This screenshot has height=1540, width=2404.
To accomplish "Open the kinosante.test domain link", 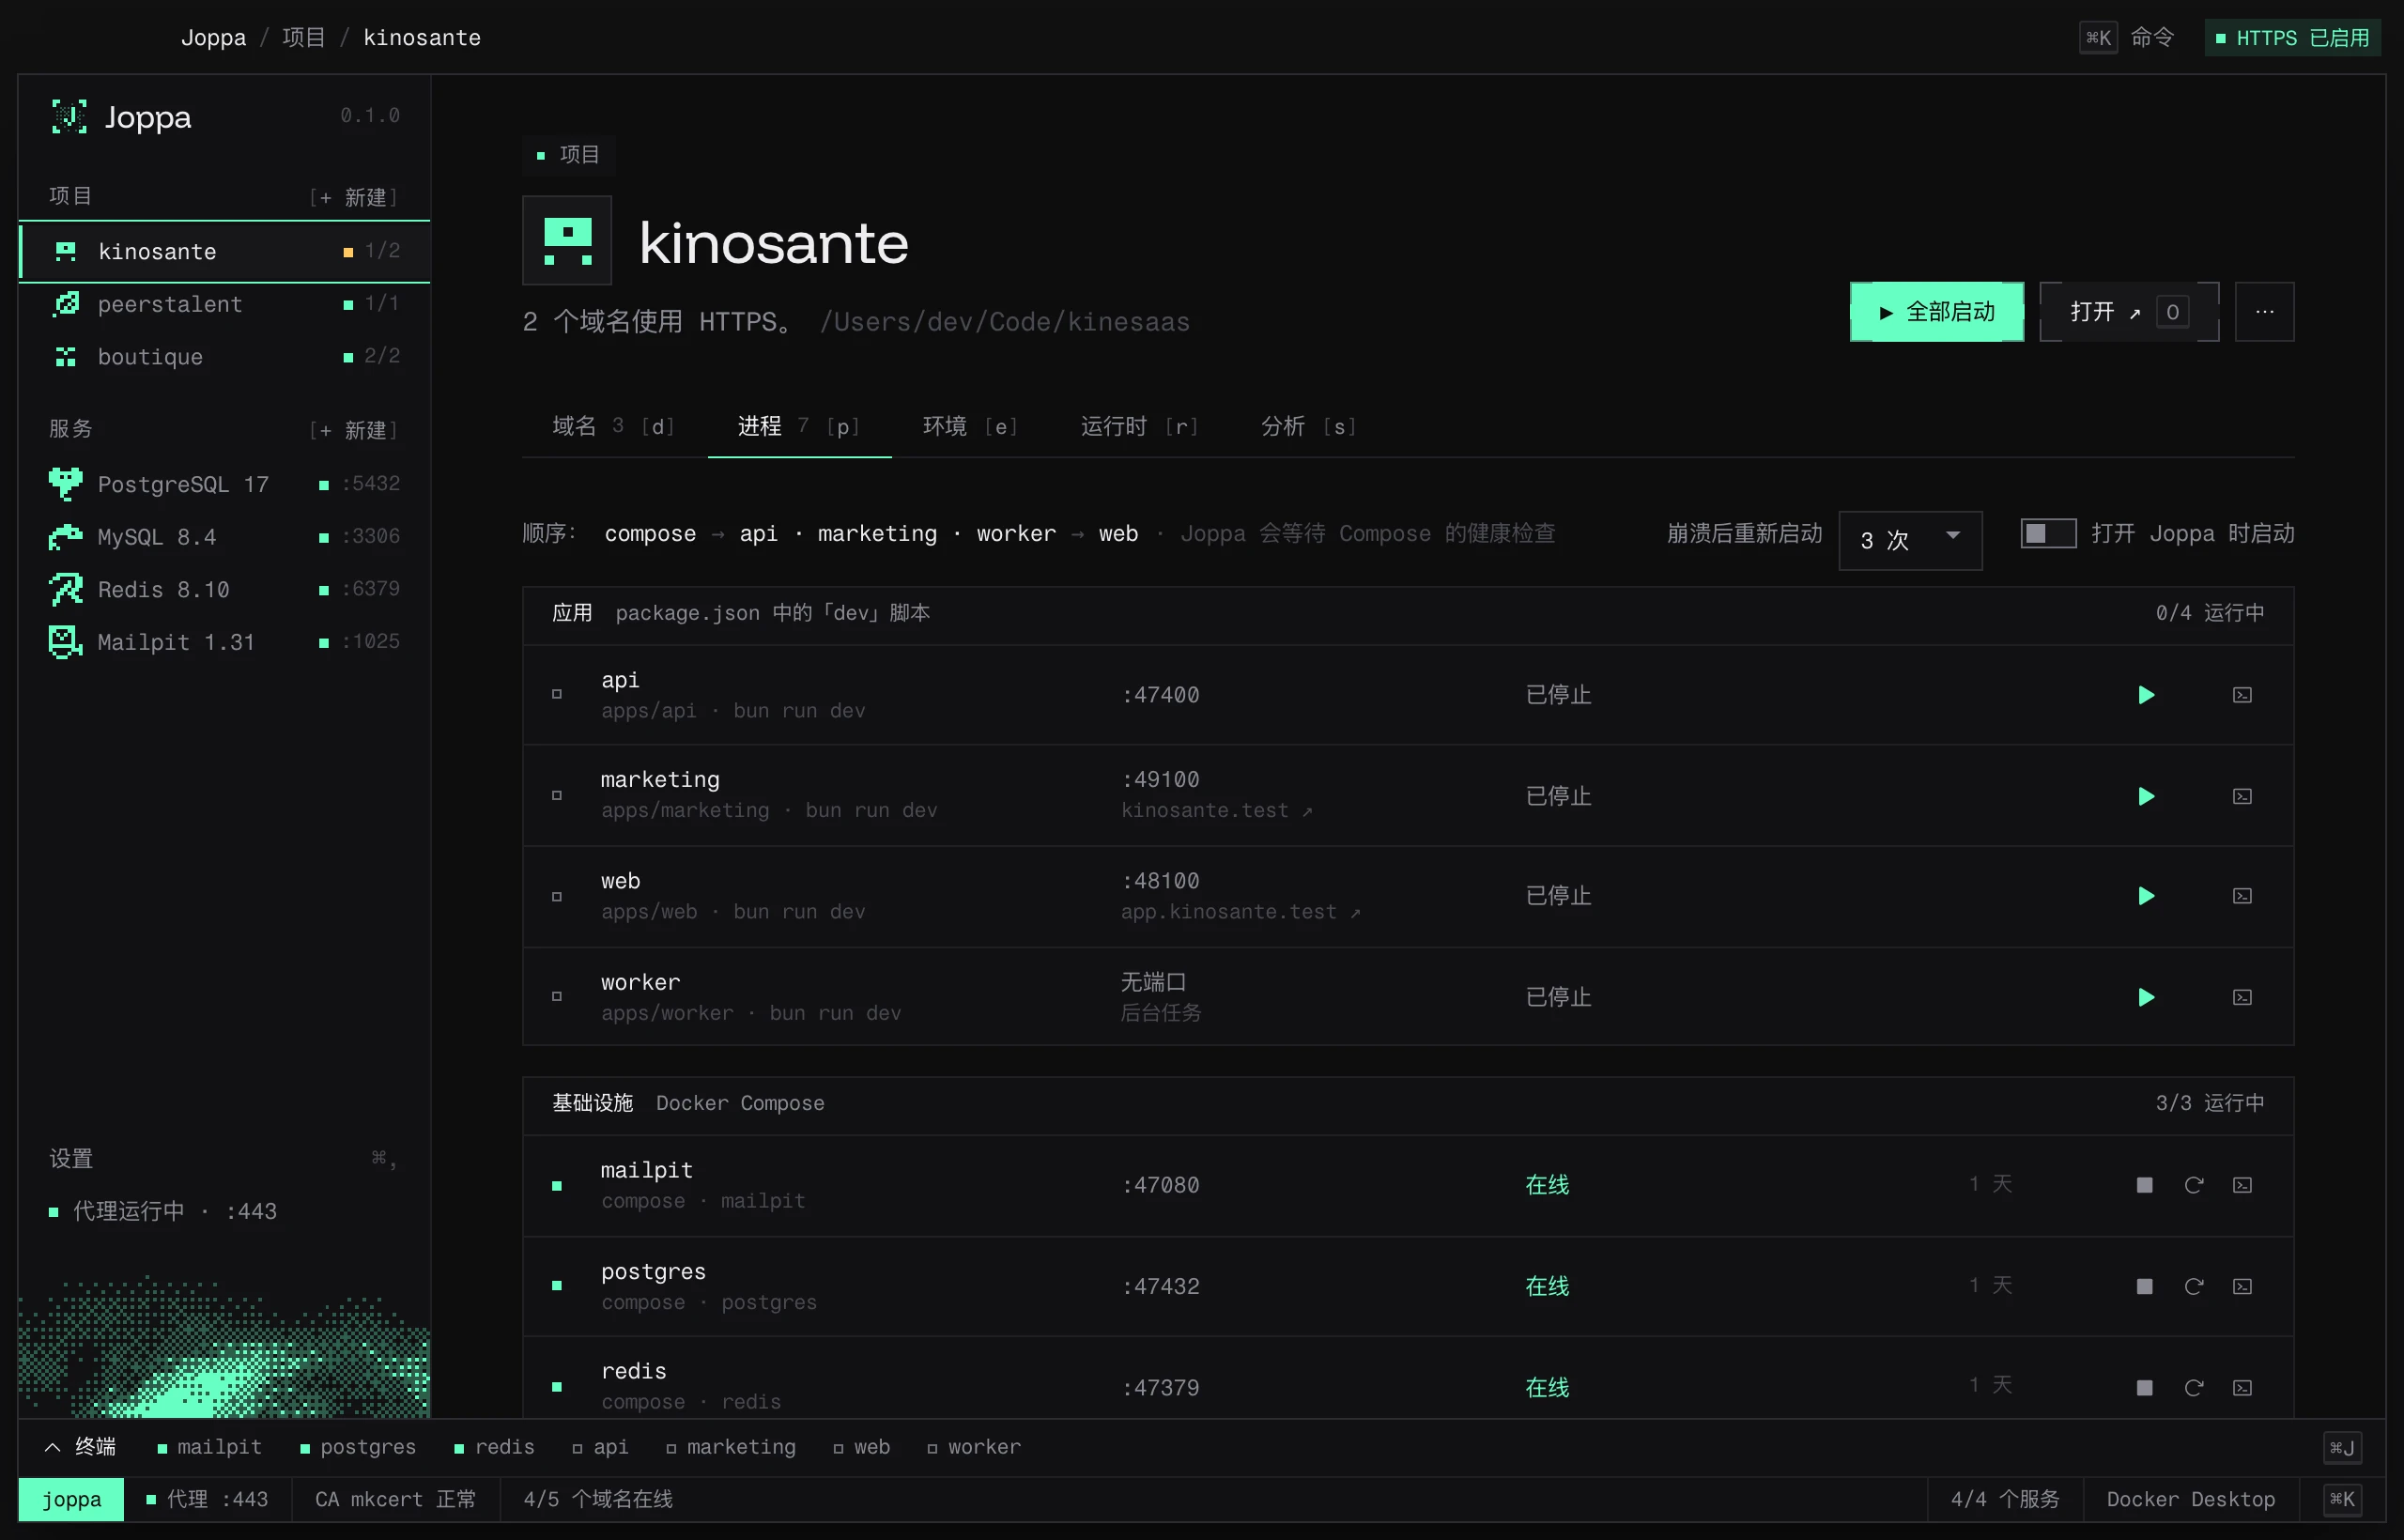I will tap(1216, 811).
